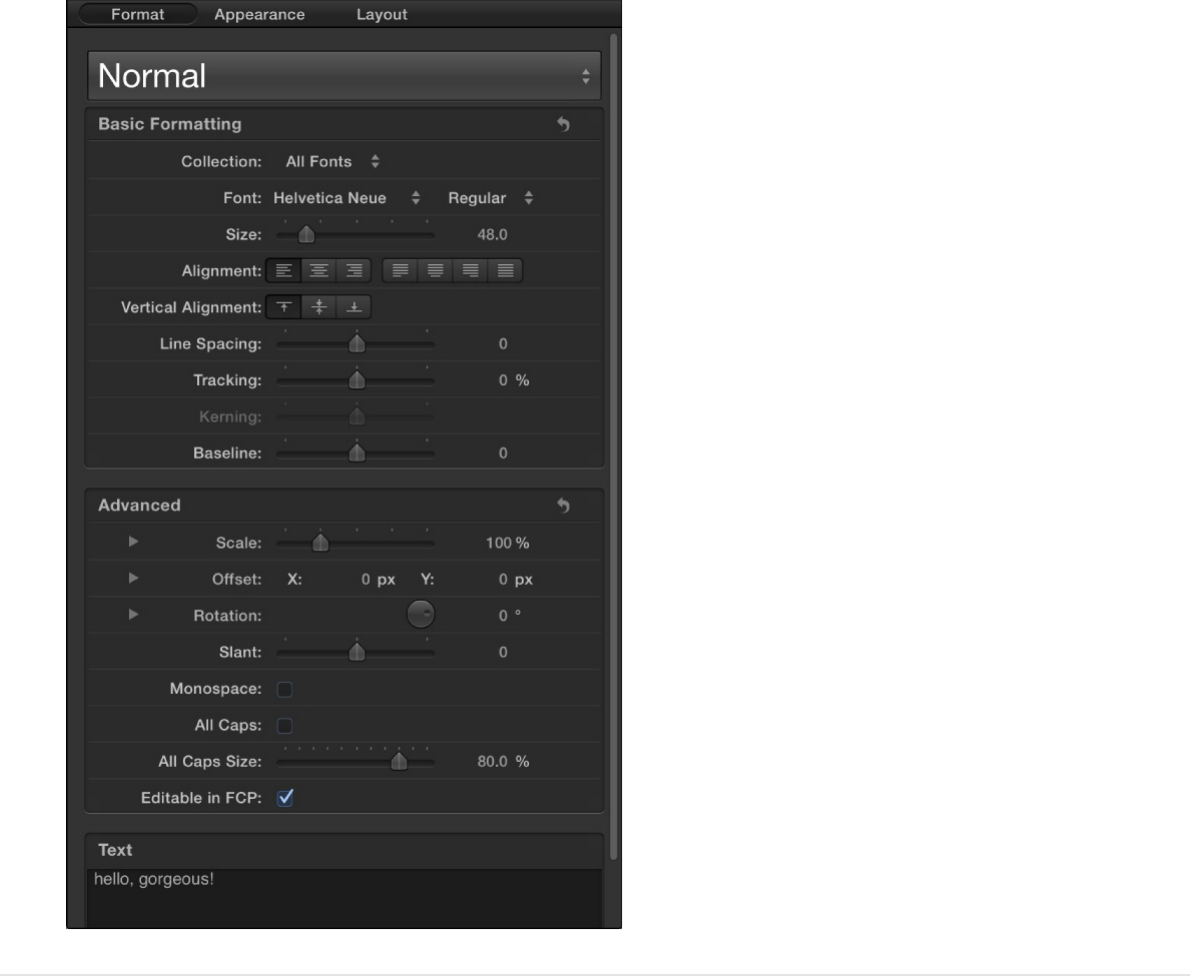Click the Basic Formatting section header
Viewport: 1190px width, 976px height.
344,124
